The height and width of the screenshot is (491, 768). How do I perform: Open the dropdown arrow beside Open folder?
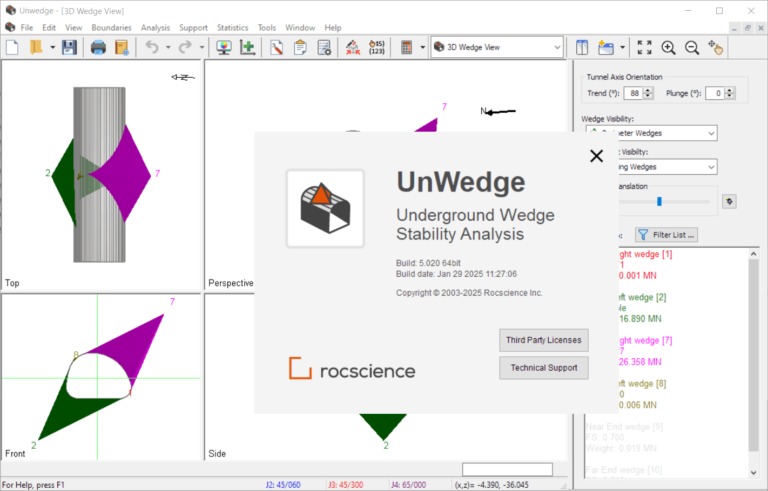52,48
